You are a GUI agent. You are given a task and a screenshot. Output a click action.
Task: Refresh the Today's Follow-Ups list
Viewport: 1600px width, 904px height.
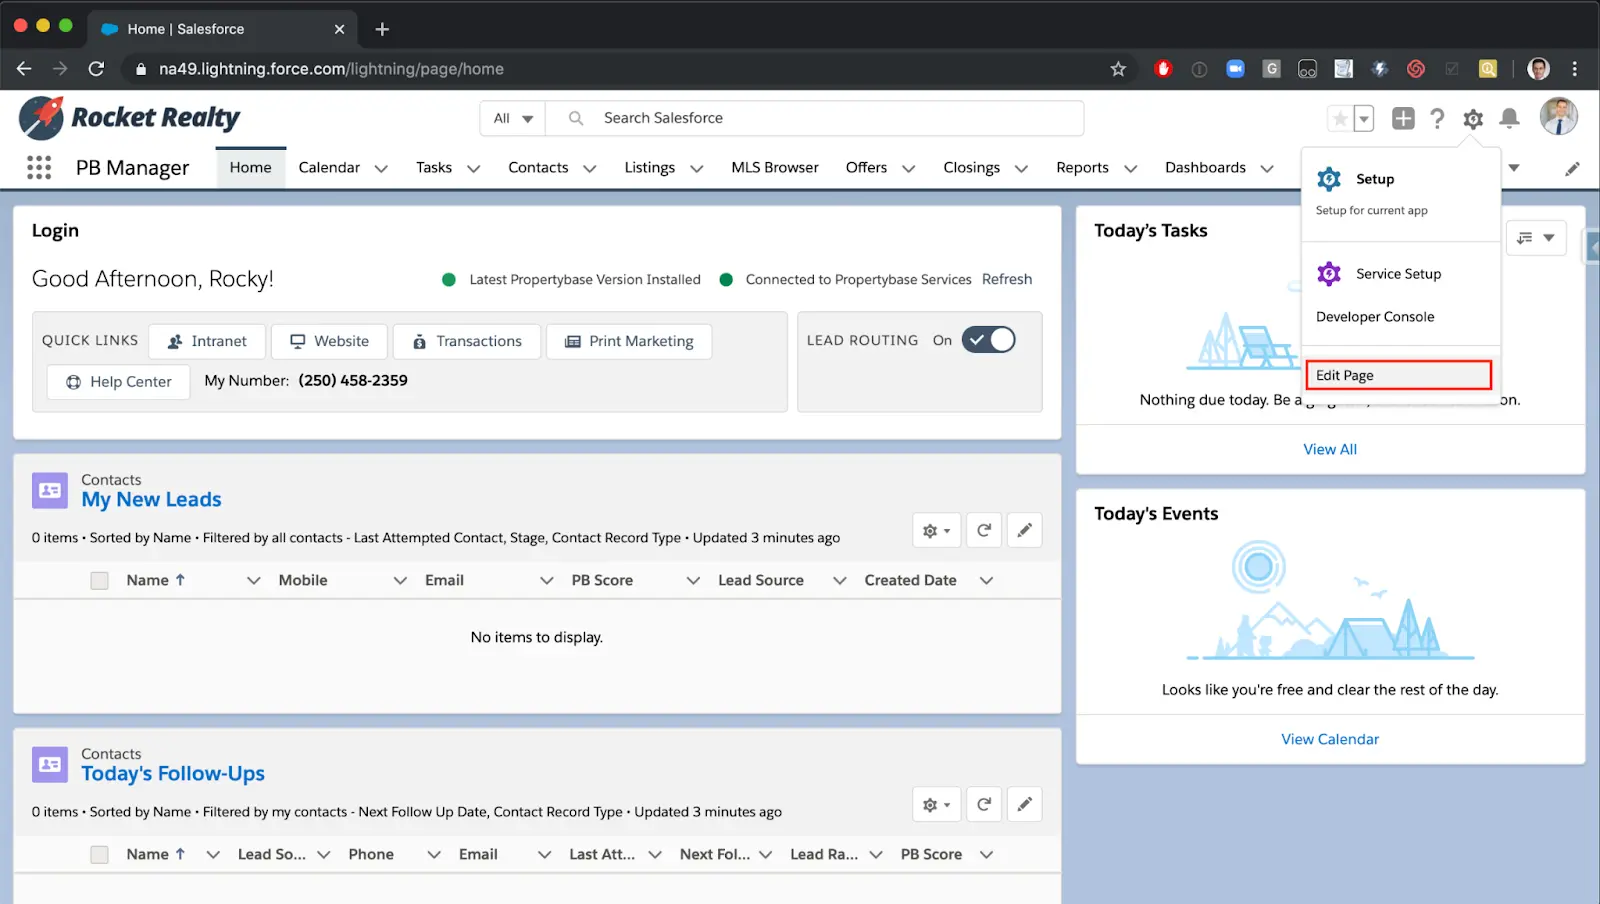(x=983, y=804)
